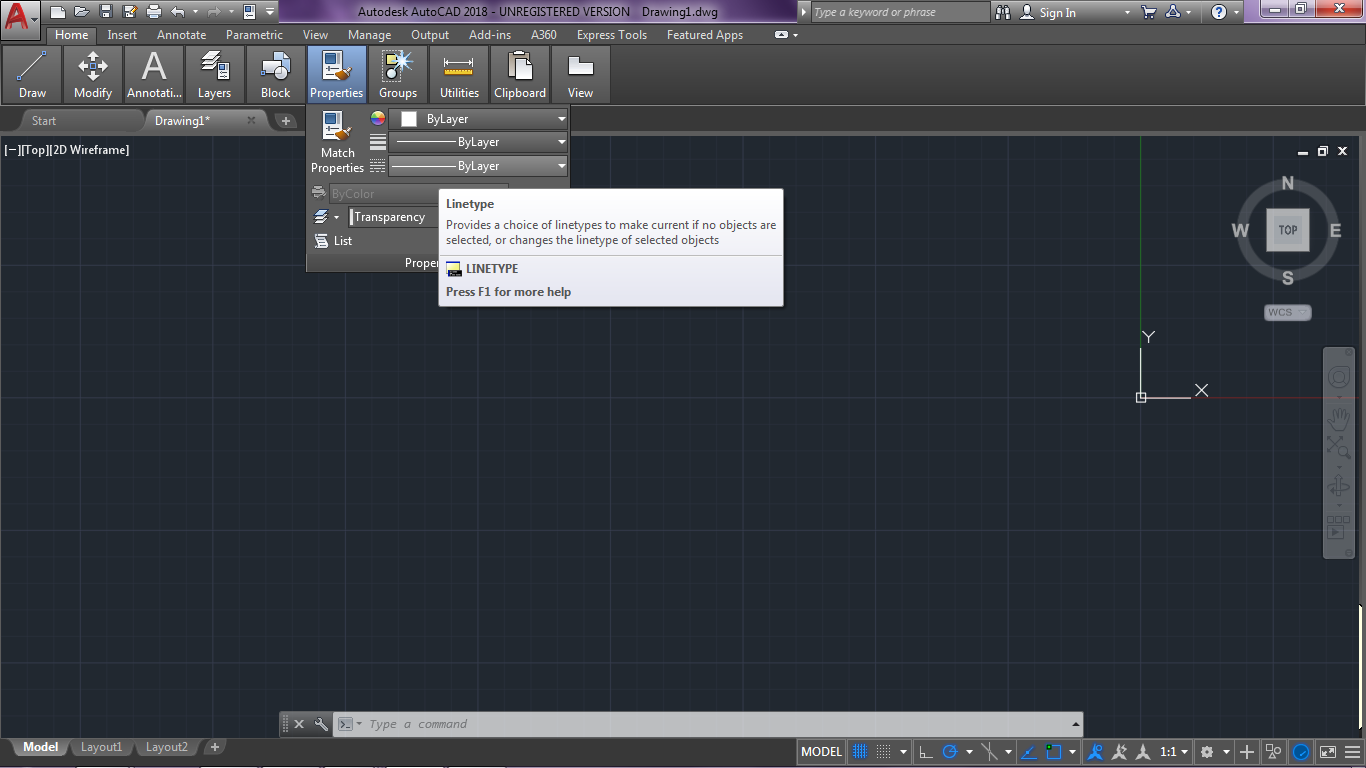Open Object Color ByLayer dropdown
This screenshot has width=1366, height=768.
point(478,119)
